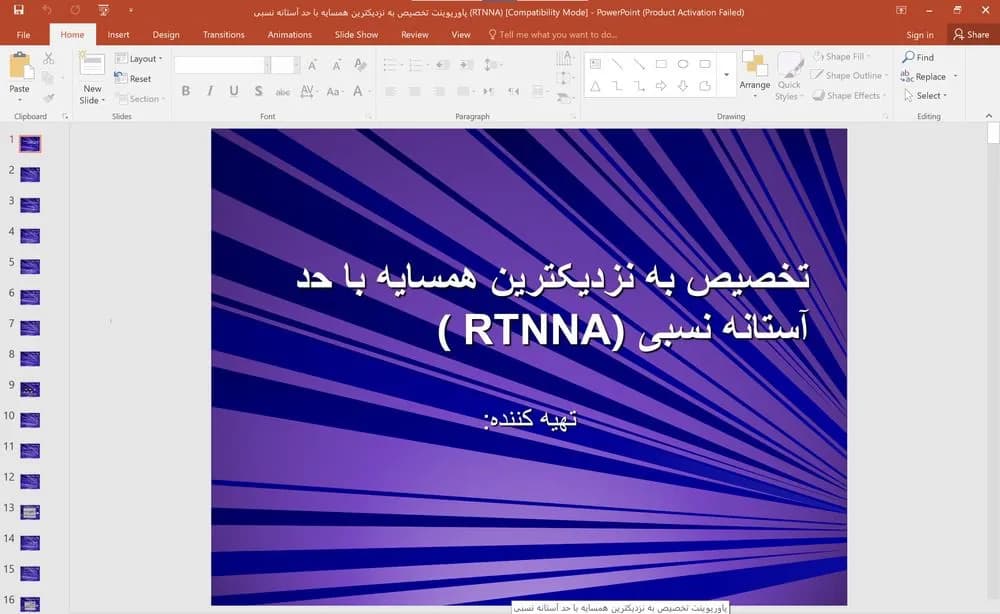
Task: Open Change Case menu
Action: point(333,91)
